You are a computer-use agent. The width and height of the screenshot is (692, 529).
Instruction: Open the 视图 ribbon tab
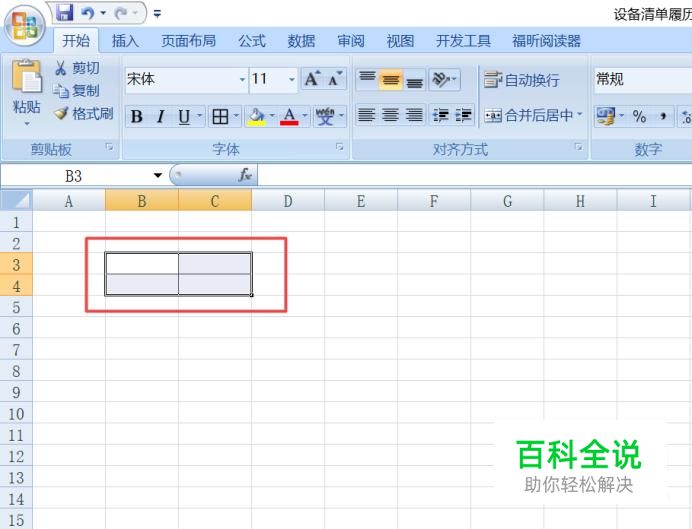click(x=400, y=41)
